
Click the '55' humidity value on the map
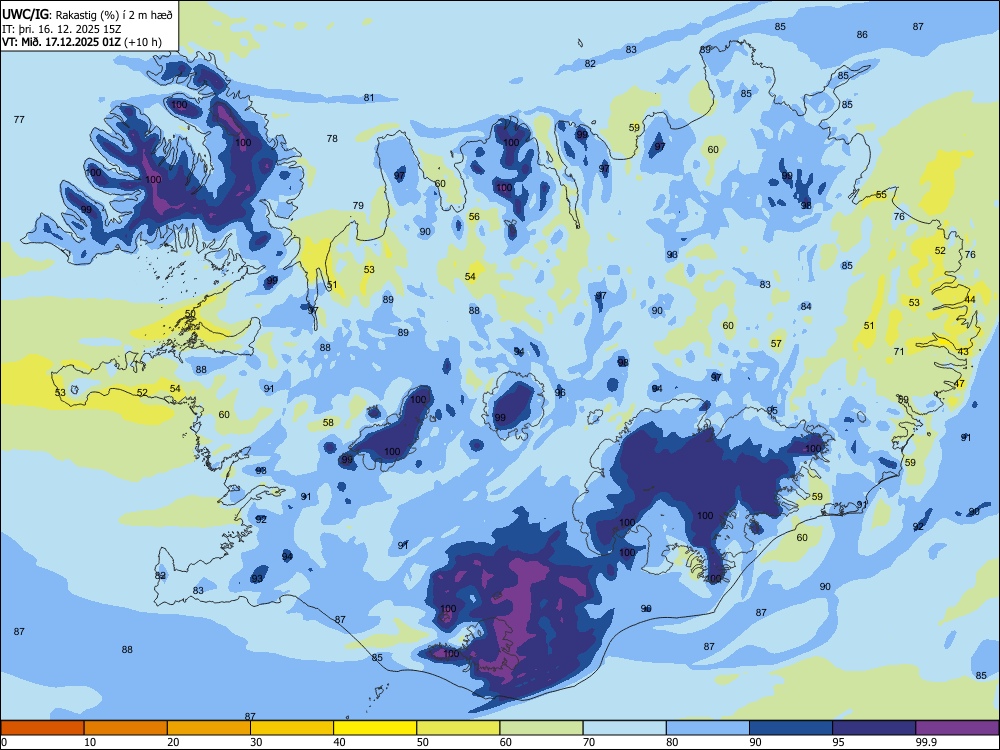click(881, 195)
